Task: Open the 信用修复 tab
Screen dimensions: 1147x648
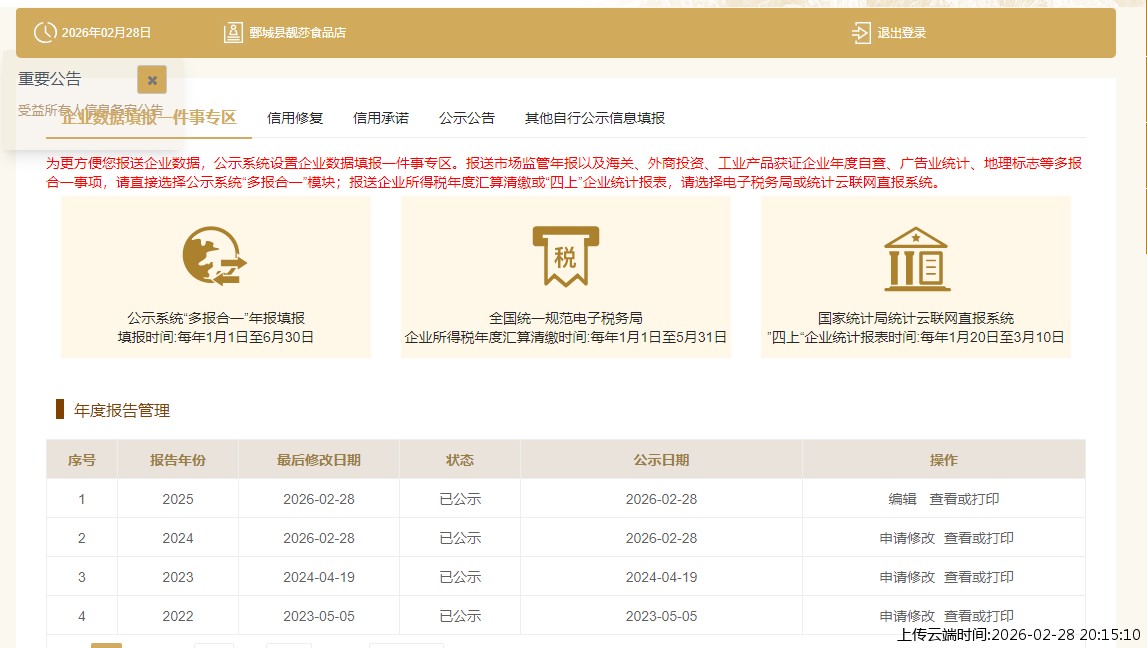Action: tap(295, 118)
